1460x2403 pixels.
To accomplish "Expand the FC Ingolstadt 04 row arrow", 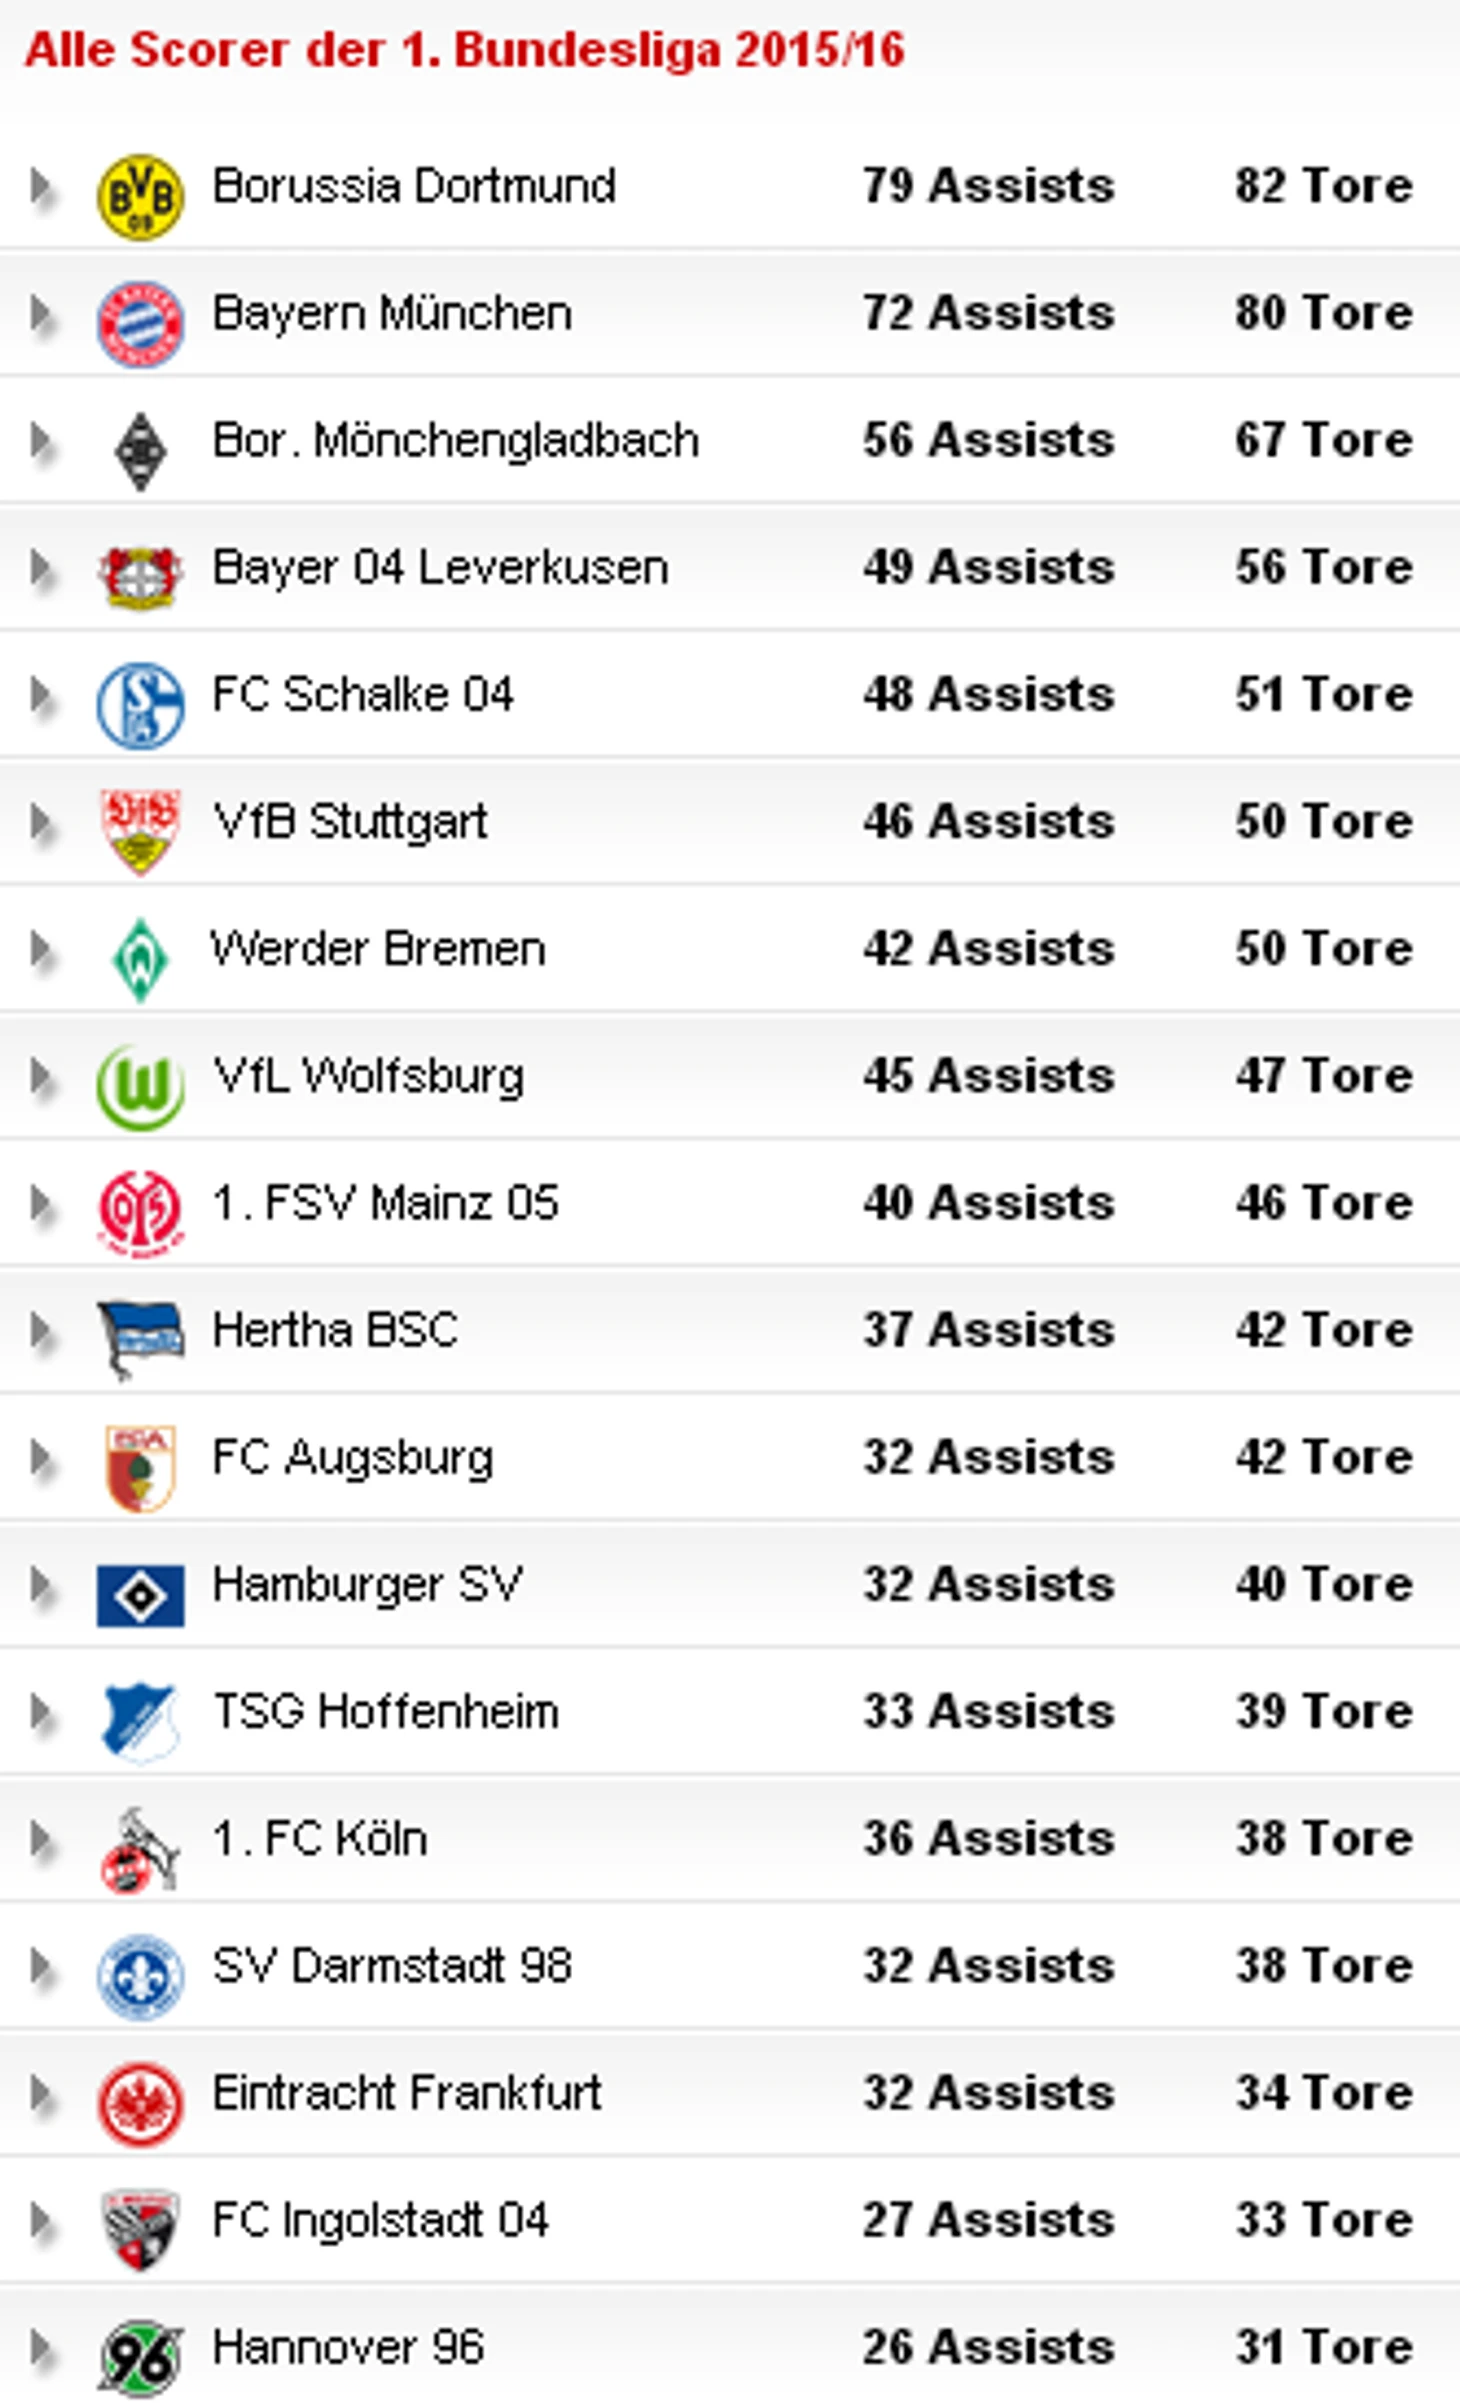I will click(x=41, y=2221).
